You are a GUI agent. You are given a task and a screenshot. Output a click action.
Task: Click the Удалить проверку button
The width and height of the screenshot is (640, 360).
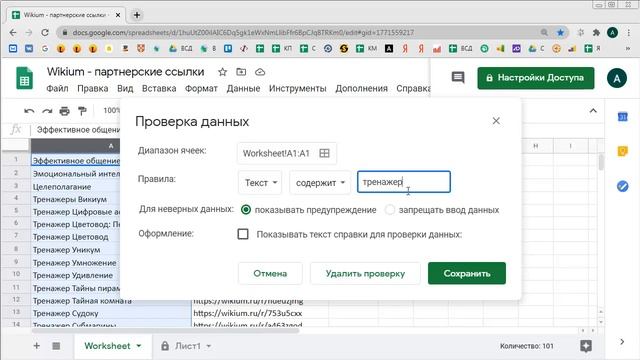click(365, 273)
